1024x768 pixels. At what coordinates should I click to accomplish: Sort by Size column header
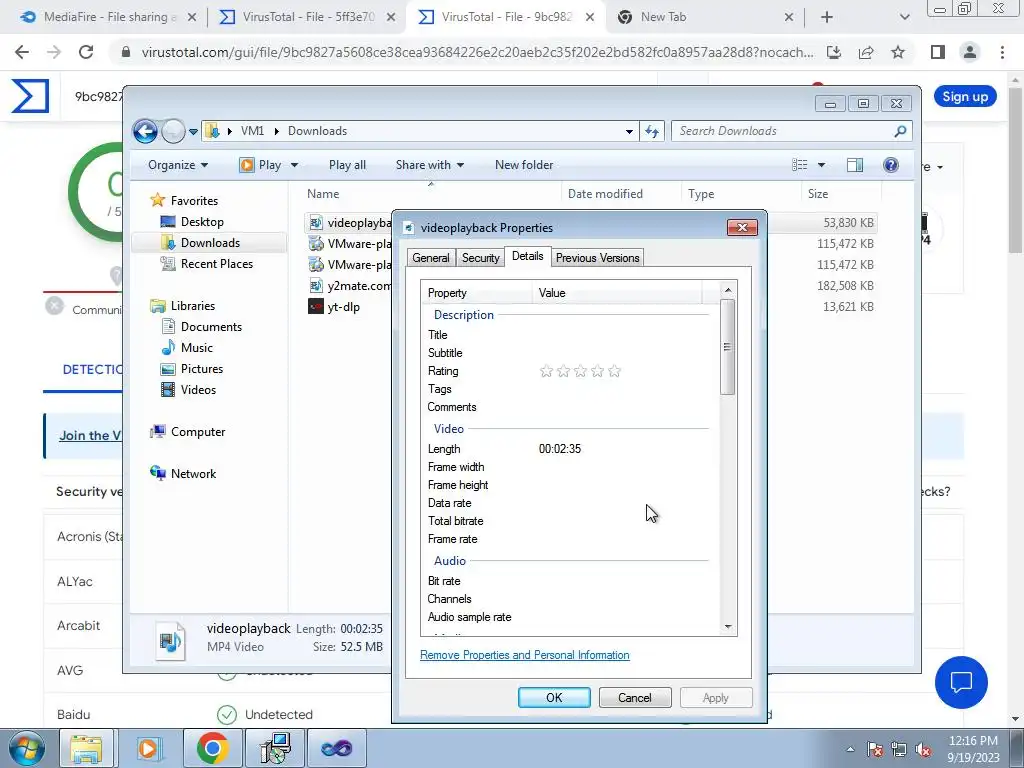pyautogui.click(x=818, y=194)
